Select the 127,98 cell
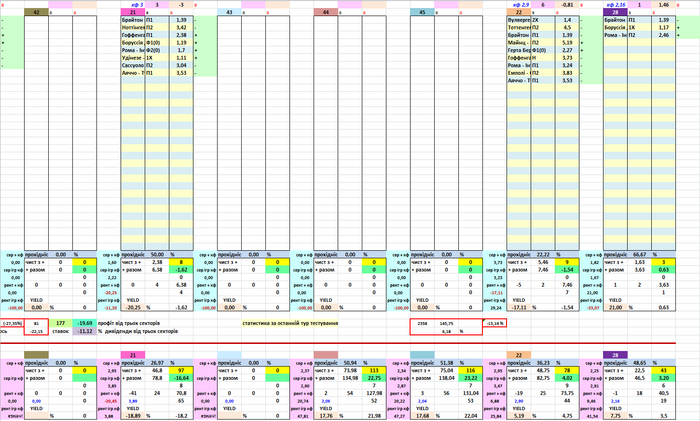700x421 pixels. point(374,393)
